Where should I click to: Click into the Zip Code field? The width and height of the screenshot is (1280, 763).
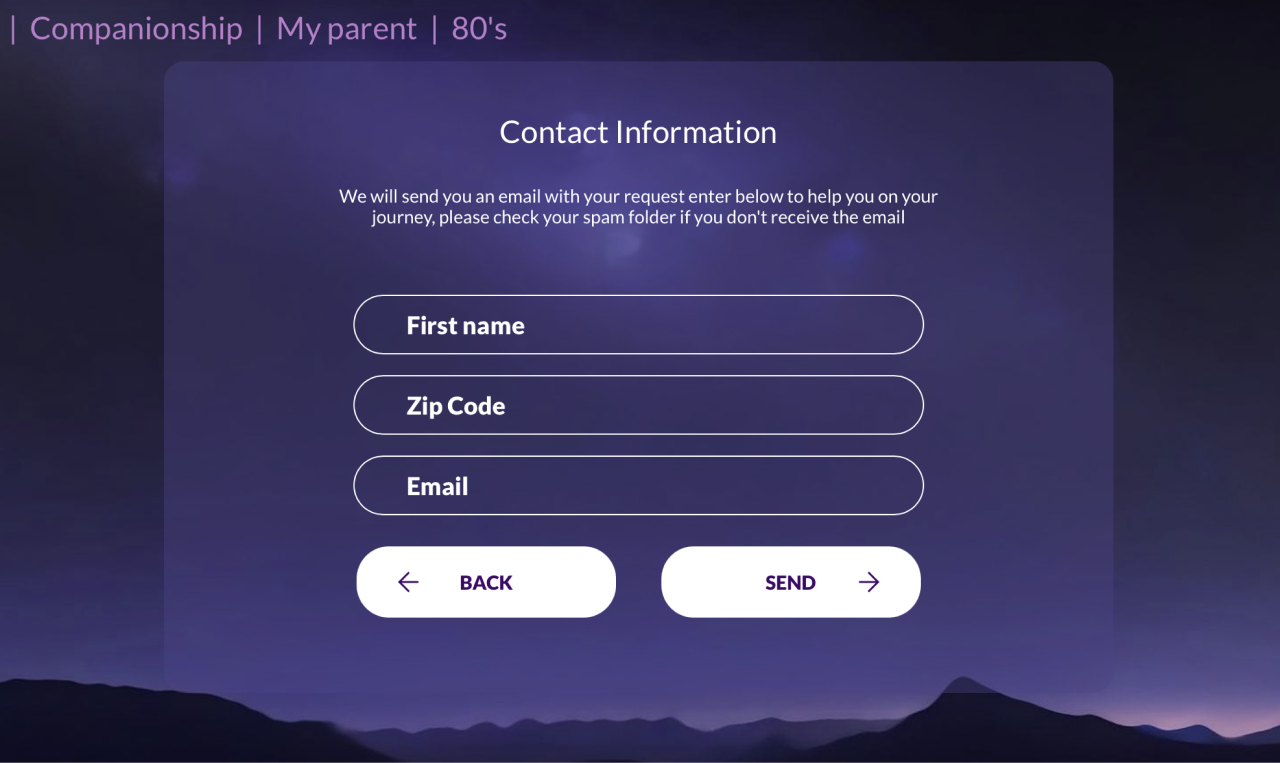[638, 405]
